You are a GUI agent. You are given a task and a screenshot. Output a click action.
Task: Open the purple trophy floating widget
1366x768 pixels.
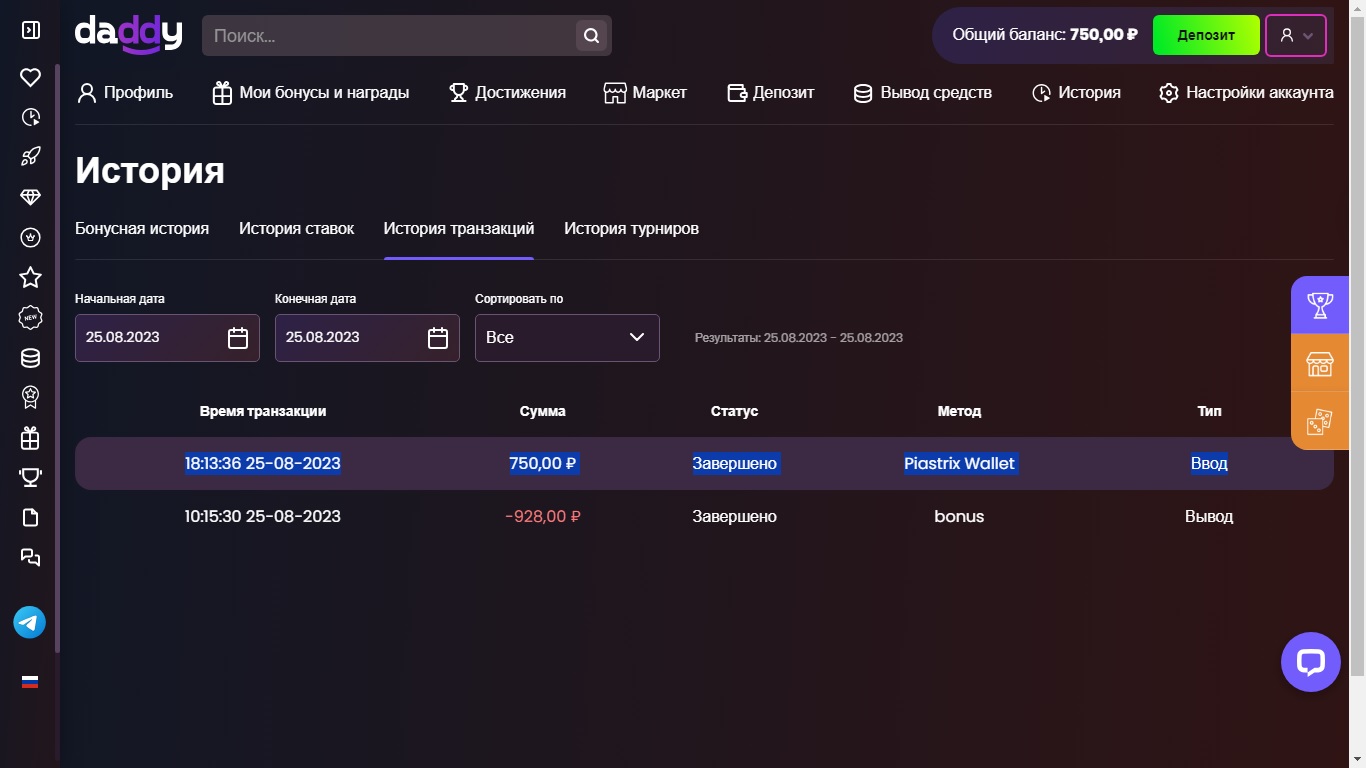1320,305
